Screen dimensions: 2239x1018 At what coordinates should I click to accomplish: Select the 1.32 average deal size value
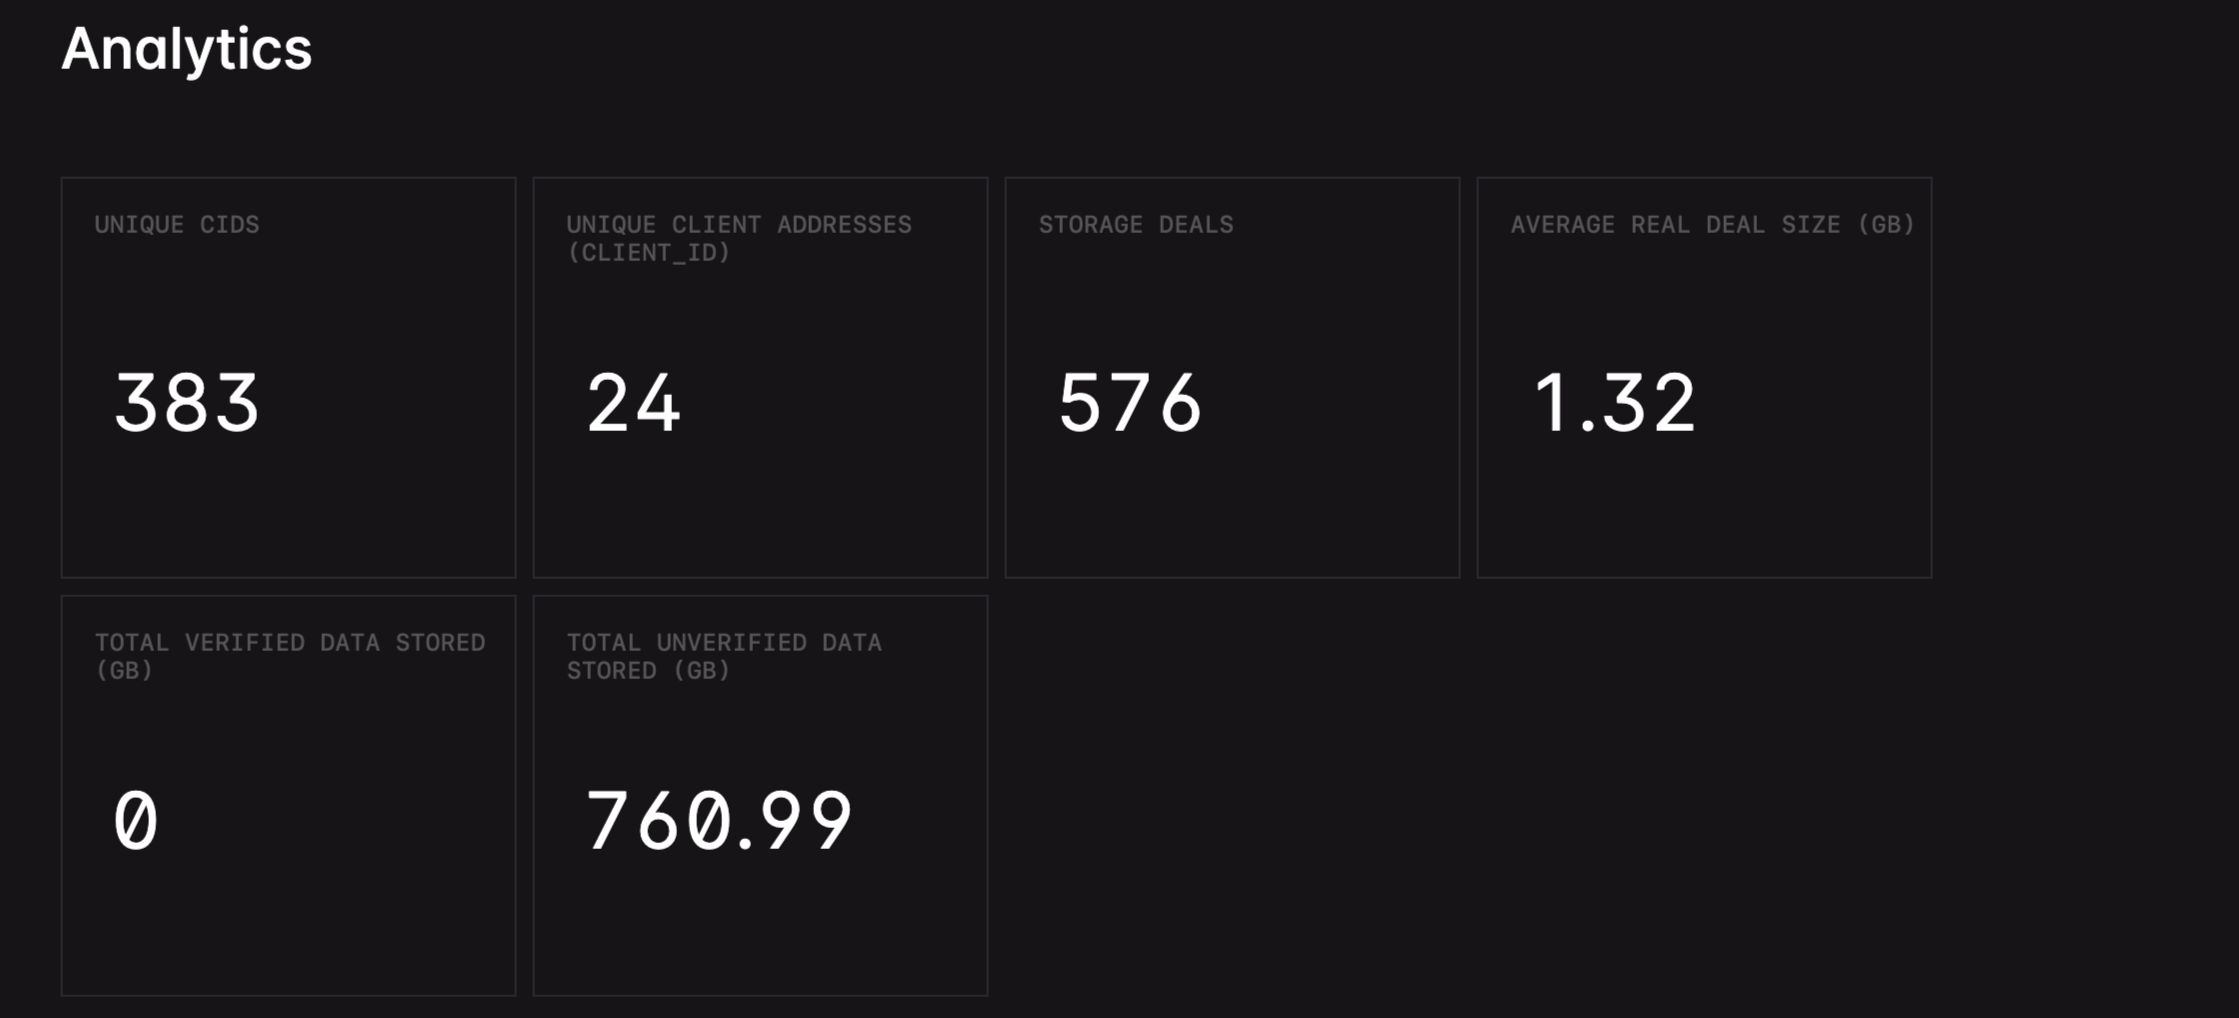[1614, 403]
